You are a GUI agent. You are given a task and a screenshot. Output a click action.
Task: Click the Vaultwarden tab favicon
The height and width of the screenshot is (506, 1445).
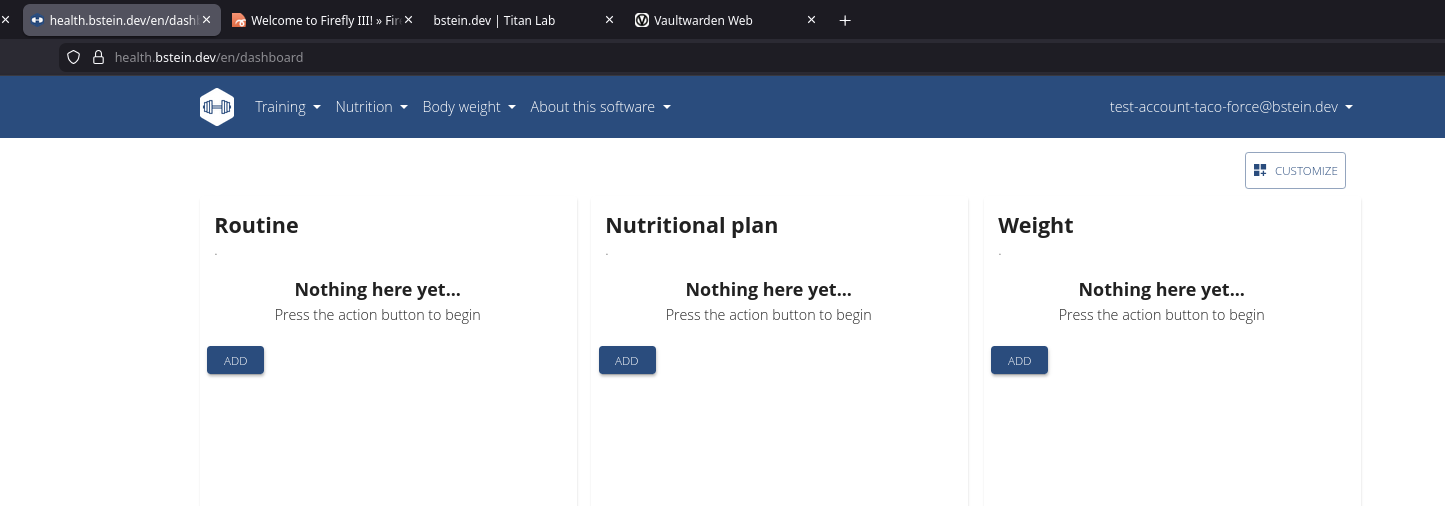pyautogui.click(x=642, y=20)
